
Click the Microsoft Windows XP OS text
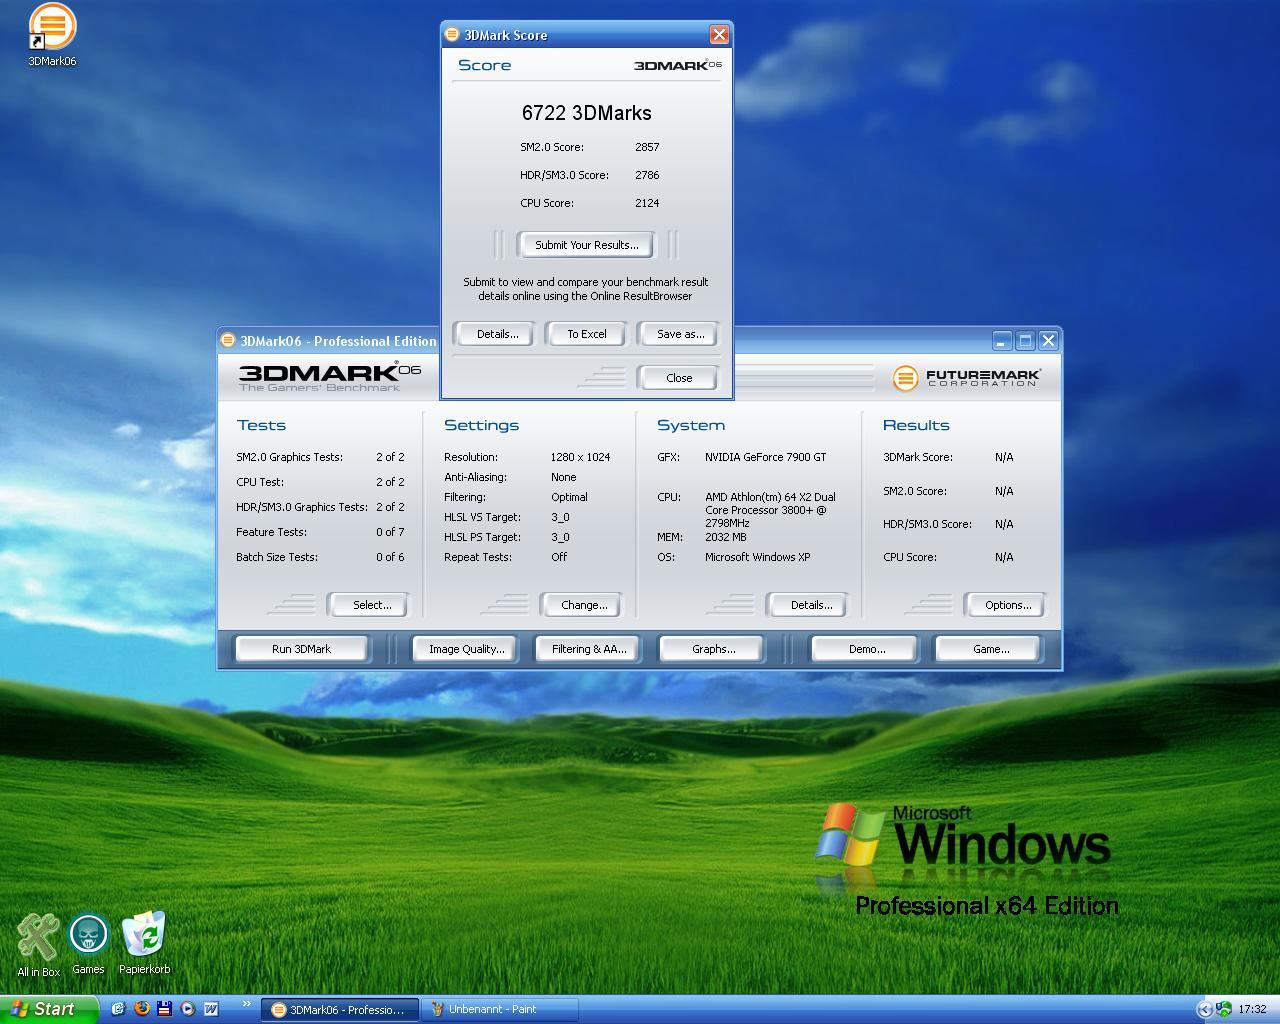[757, 557]
